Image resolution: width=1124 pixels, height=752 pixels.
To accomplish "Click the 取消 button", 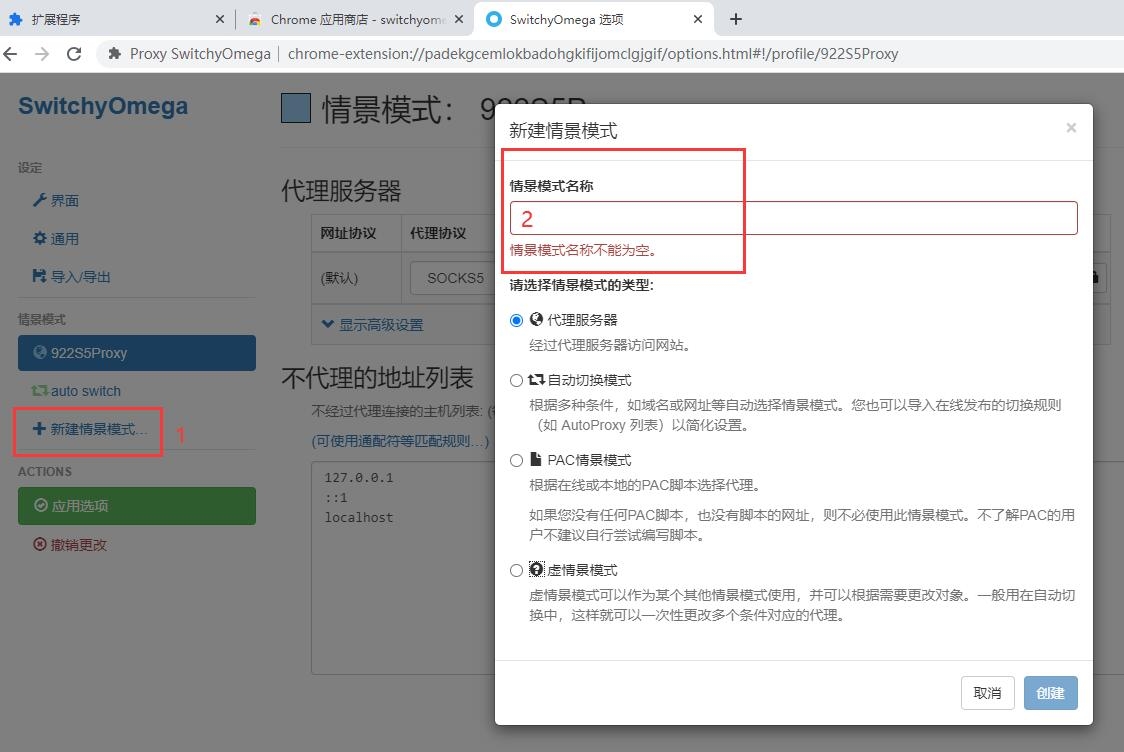I will pos(987,693).
